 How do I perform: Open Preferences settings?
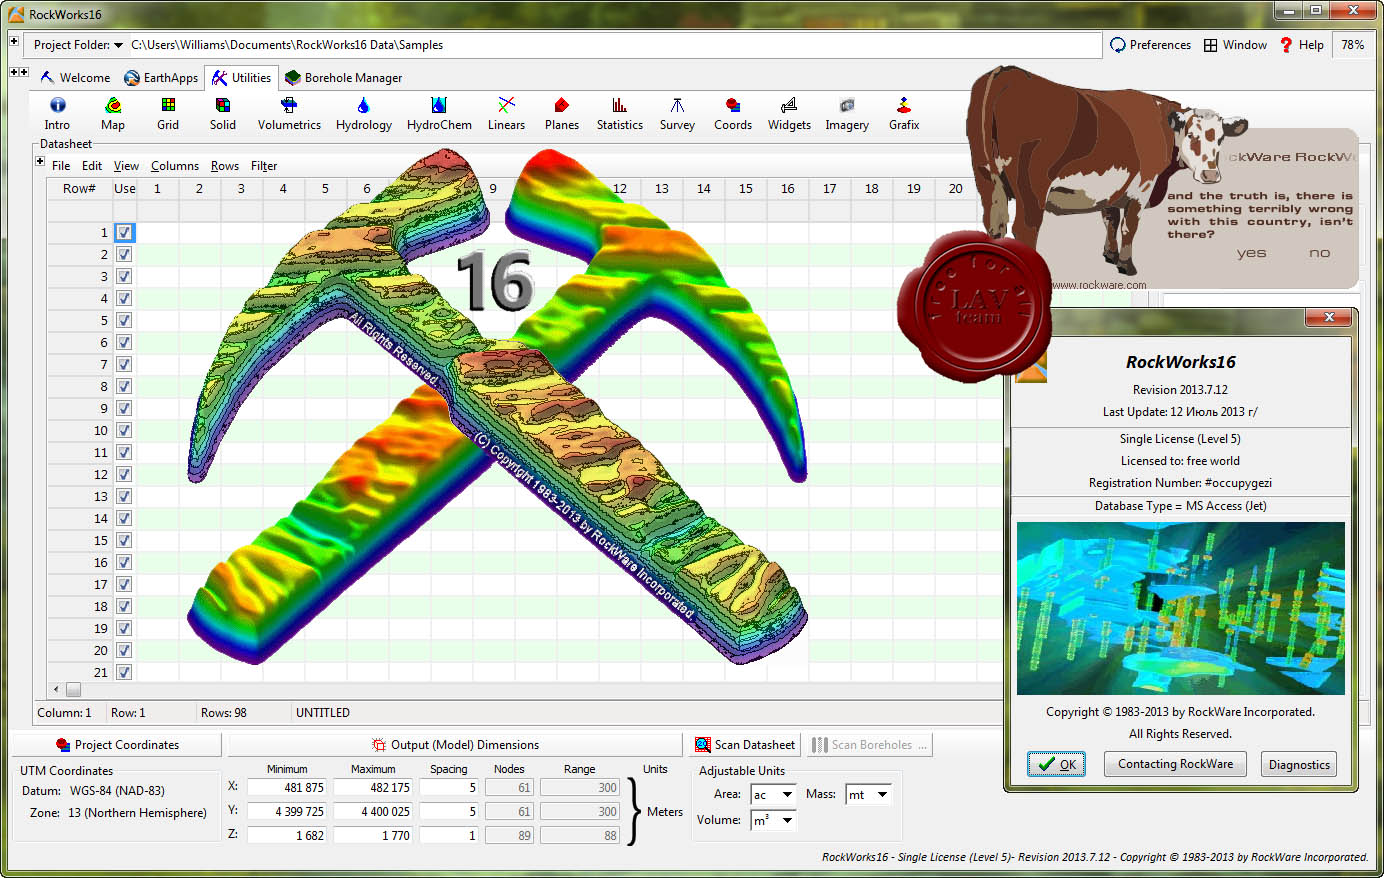(x=1150, y=45)
